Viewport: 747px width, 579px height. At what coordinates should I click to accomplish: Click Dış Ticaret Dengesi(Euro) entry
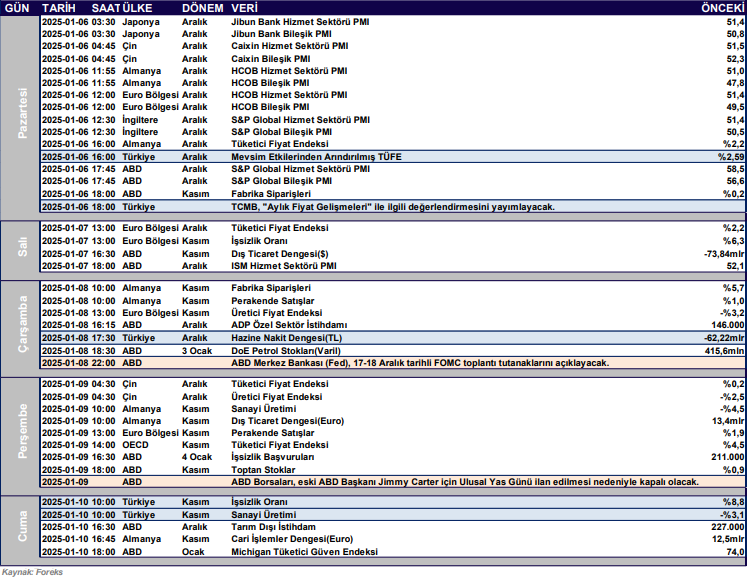tap(287, 421)
